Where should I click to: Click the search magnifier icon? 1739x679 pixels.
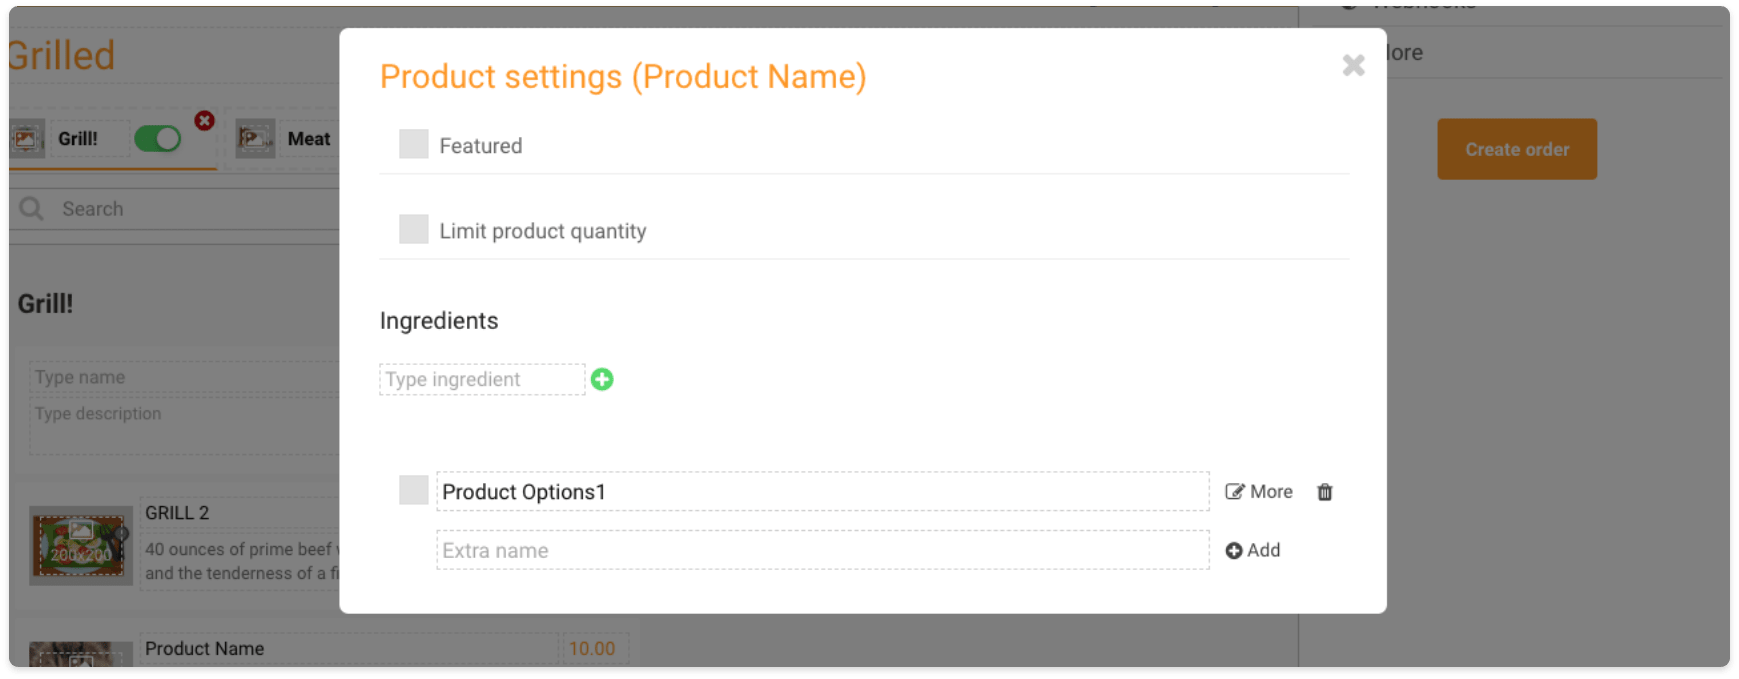point(32,208)
